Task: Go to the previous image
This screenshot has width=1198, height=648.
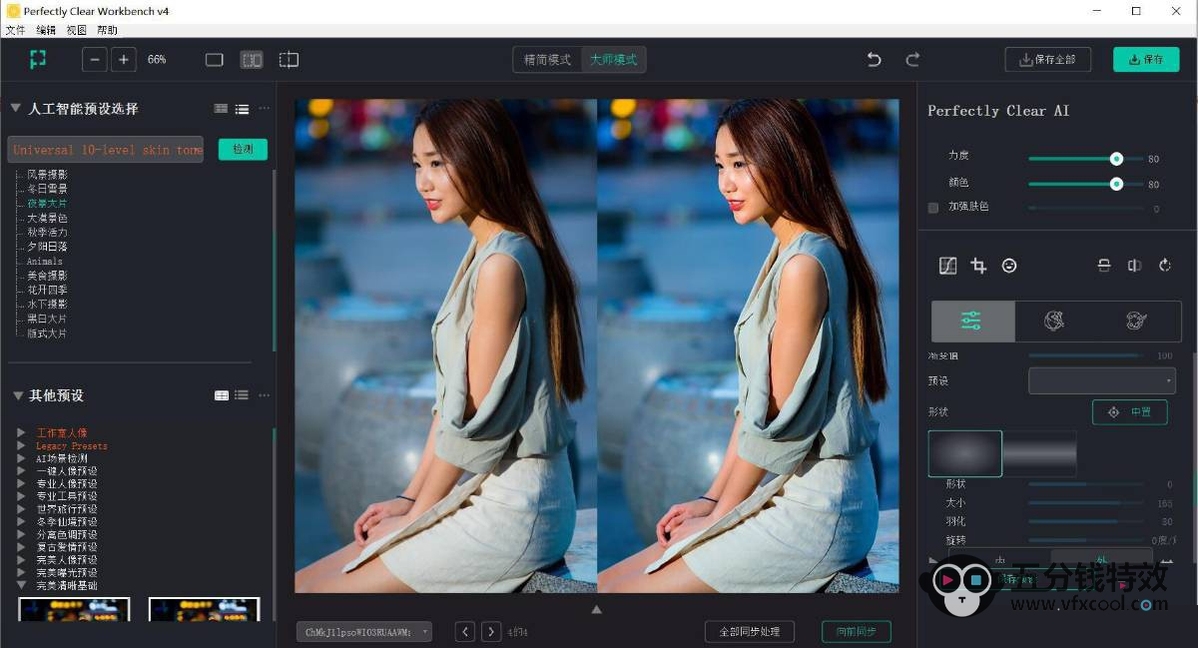Action: point(465,632)
